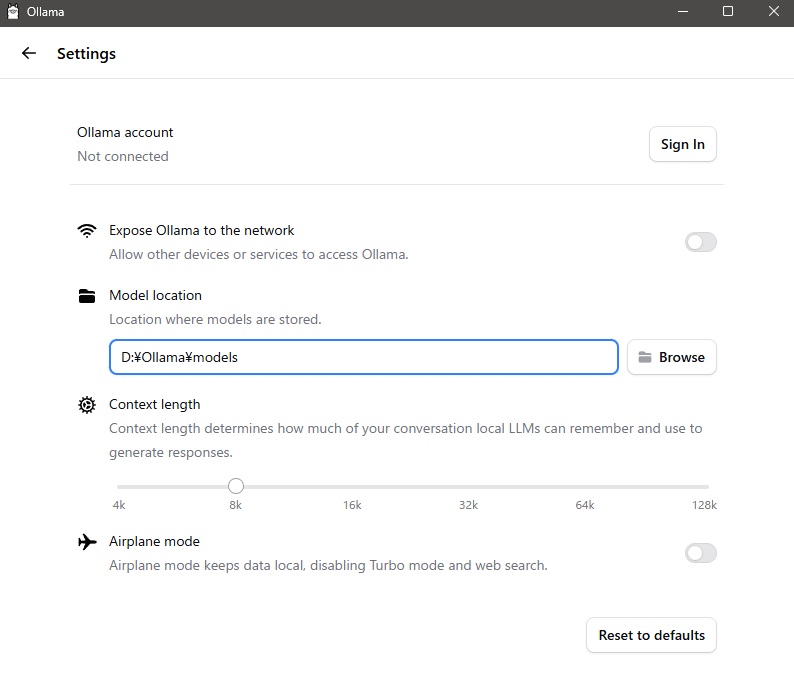Minimize the Ollama window
This screenshot has width=794, height=698.
click(x=683, y=12)
